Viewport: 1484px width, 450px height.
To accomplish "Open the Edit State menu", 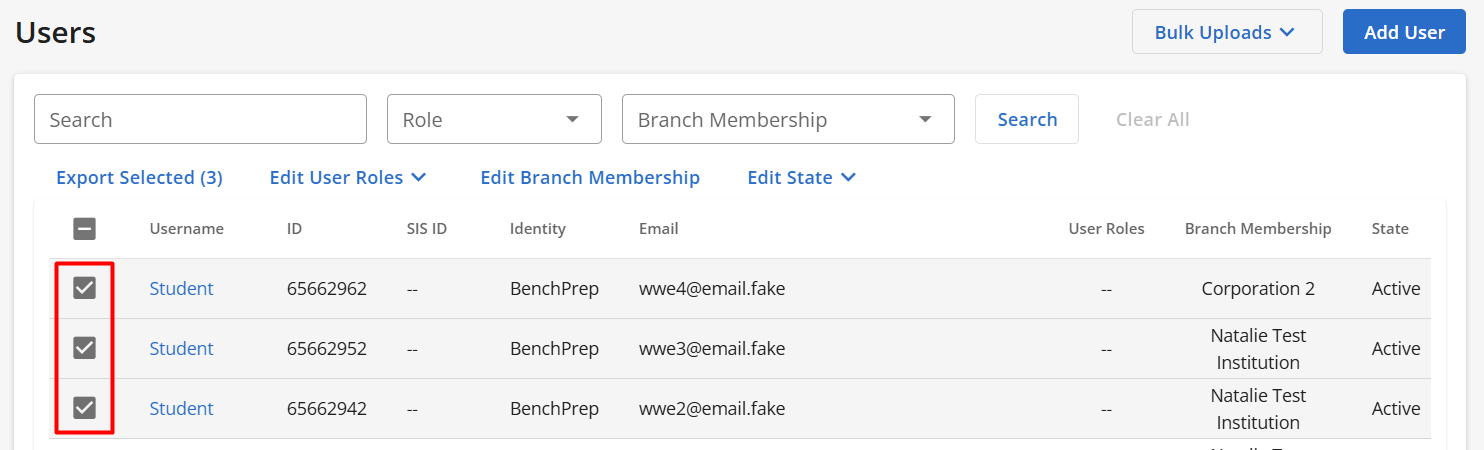I will pos(802,177).
